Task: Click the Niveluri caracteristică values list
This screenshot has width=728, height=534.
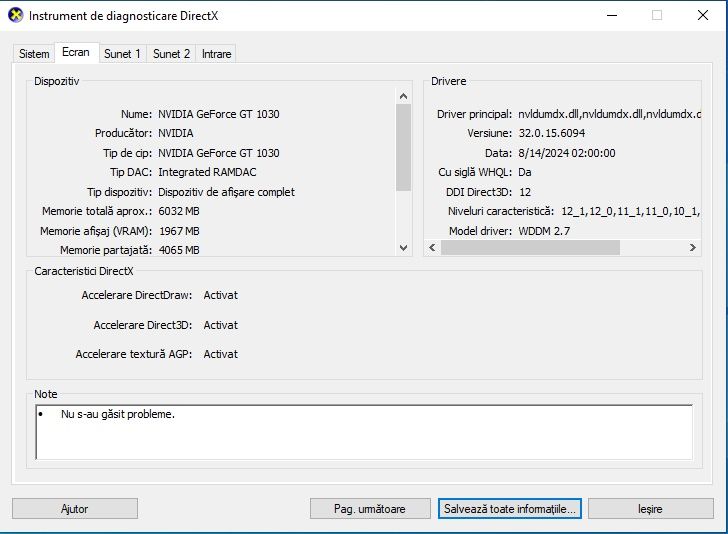Action: (630, 211)
